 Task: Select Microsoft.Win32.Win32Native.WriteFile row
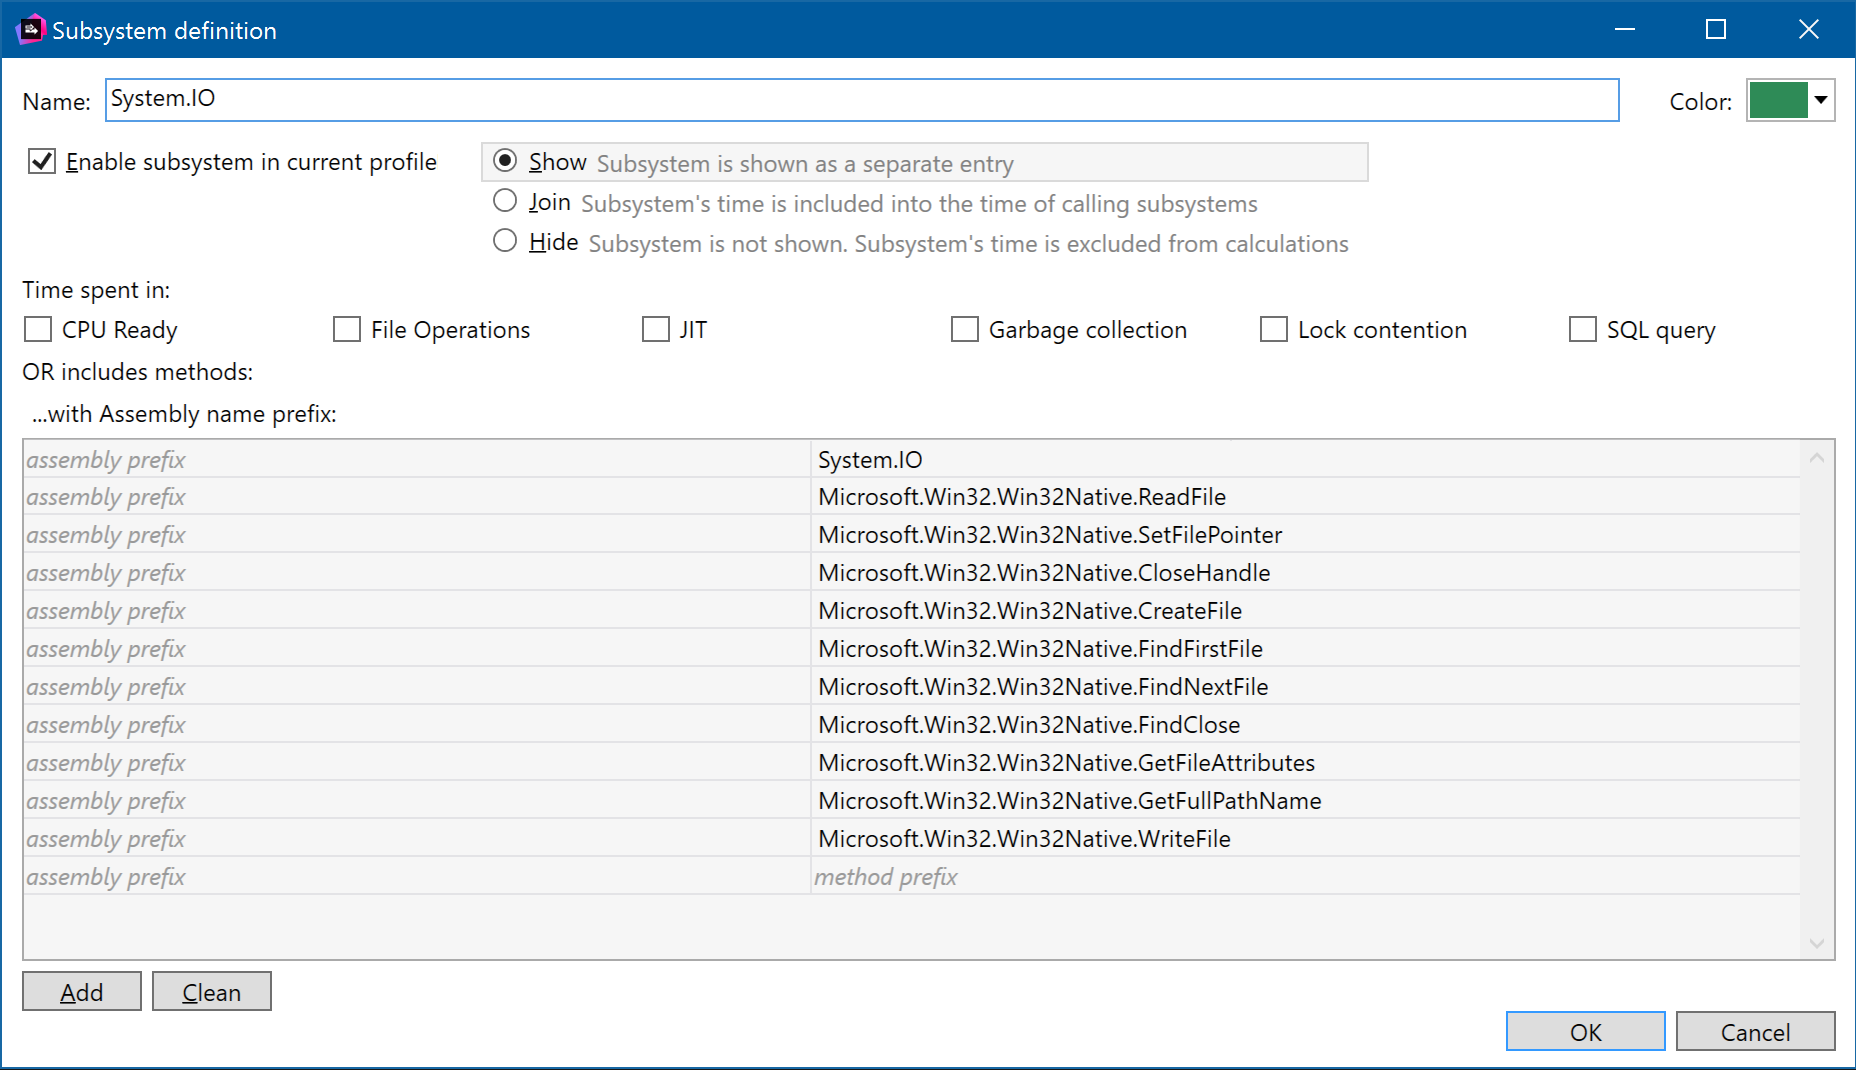coord(911,839)
